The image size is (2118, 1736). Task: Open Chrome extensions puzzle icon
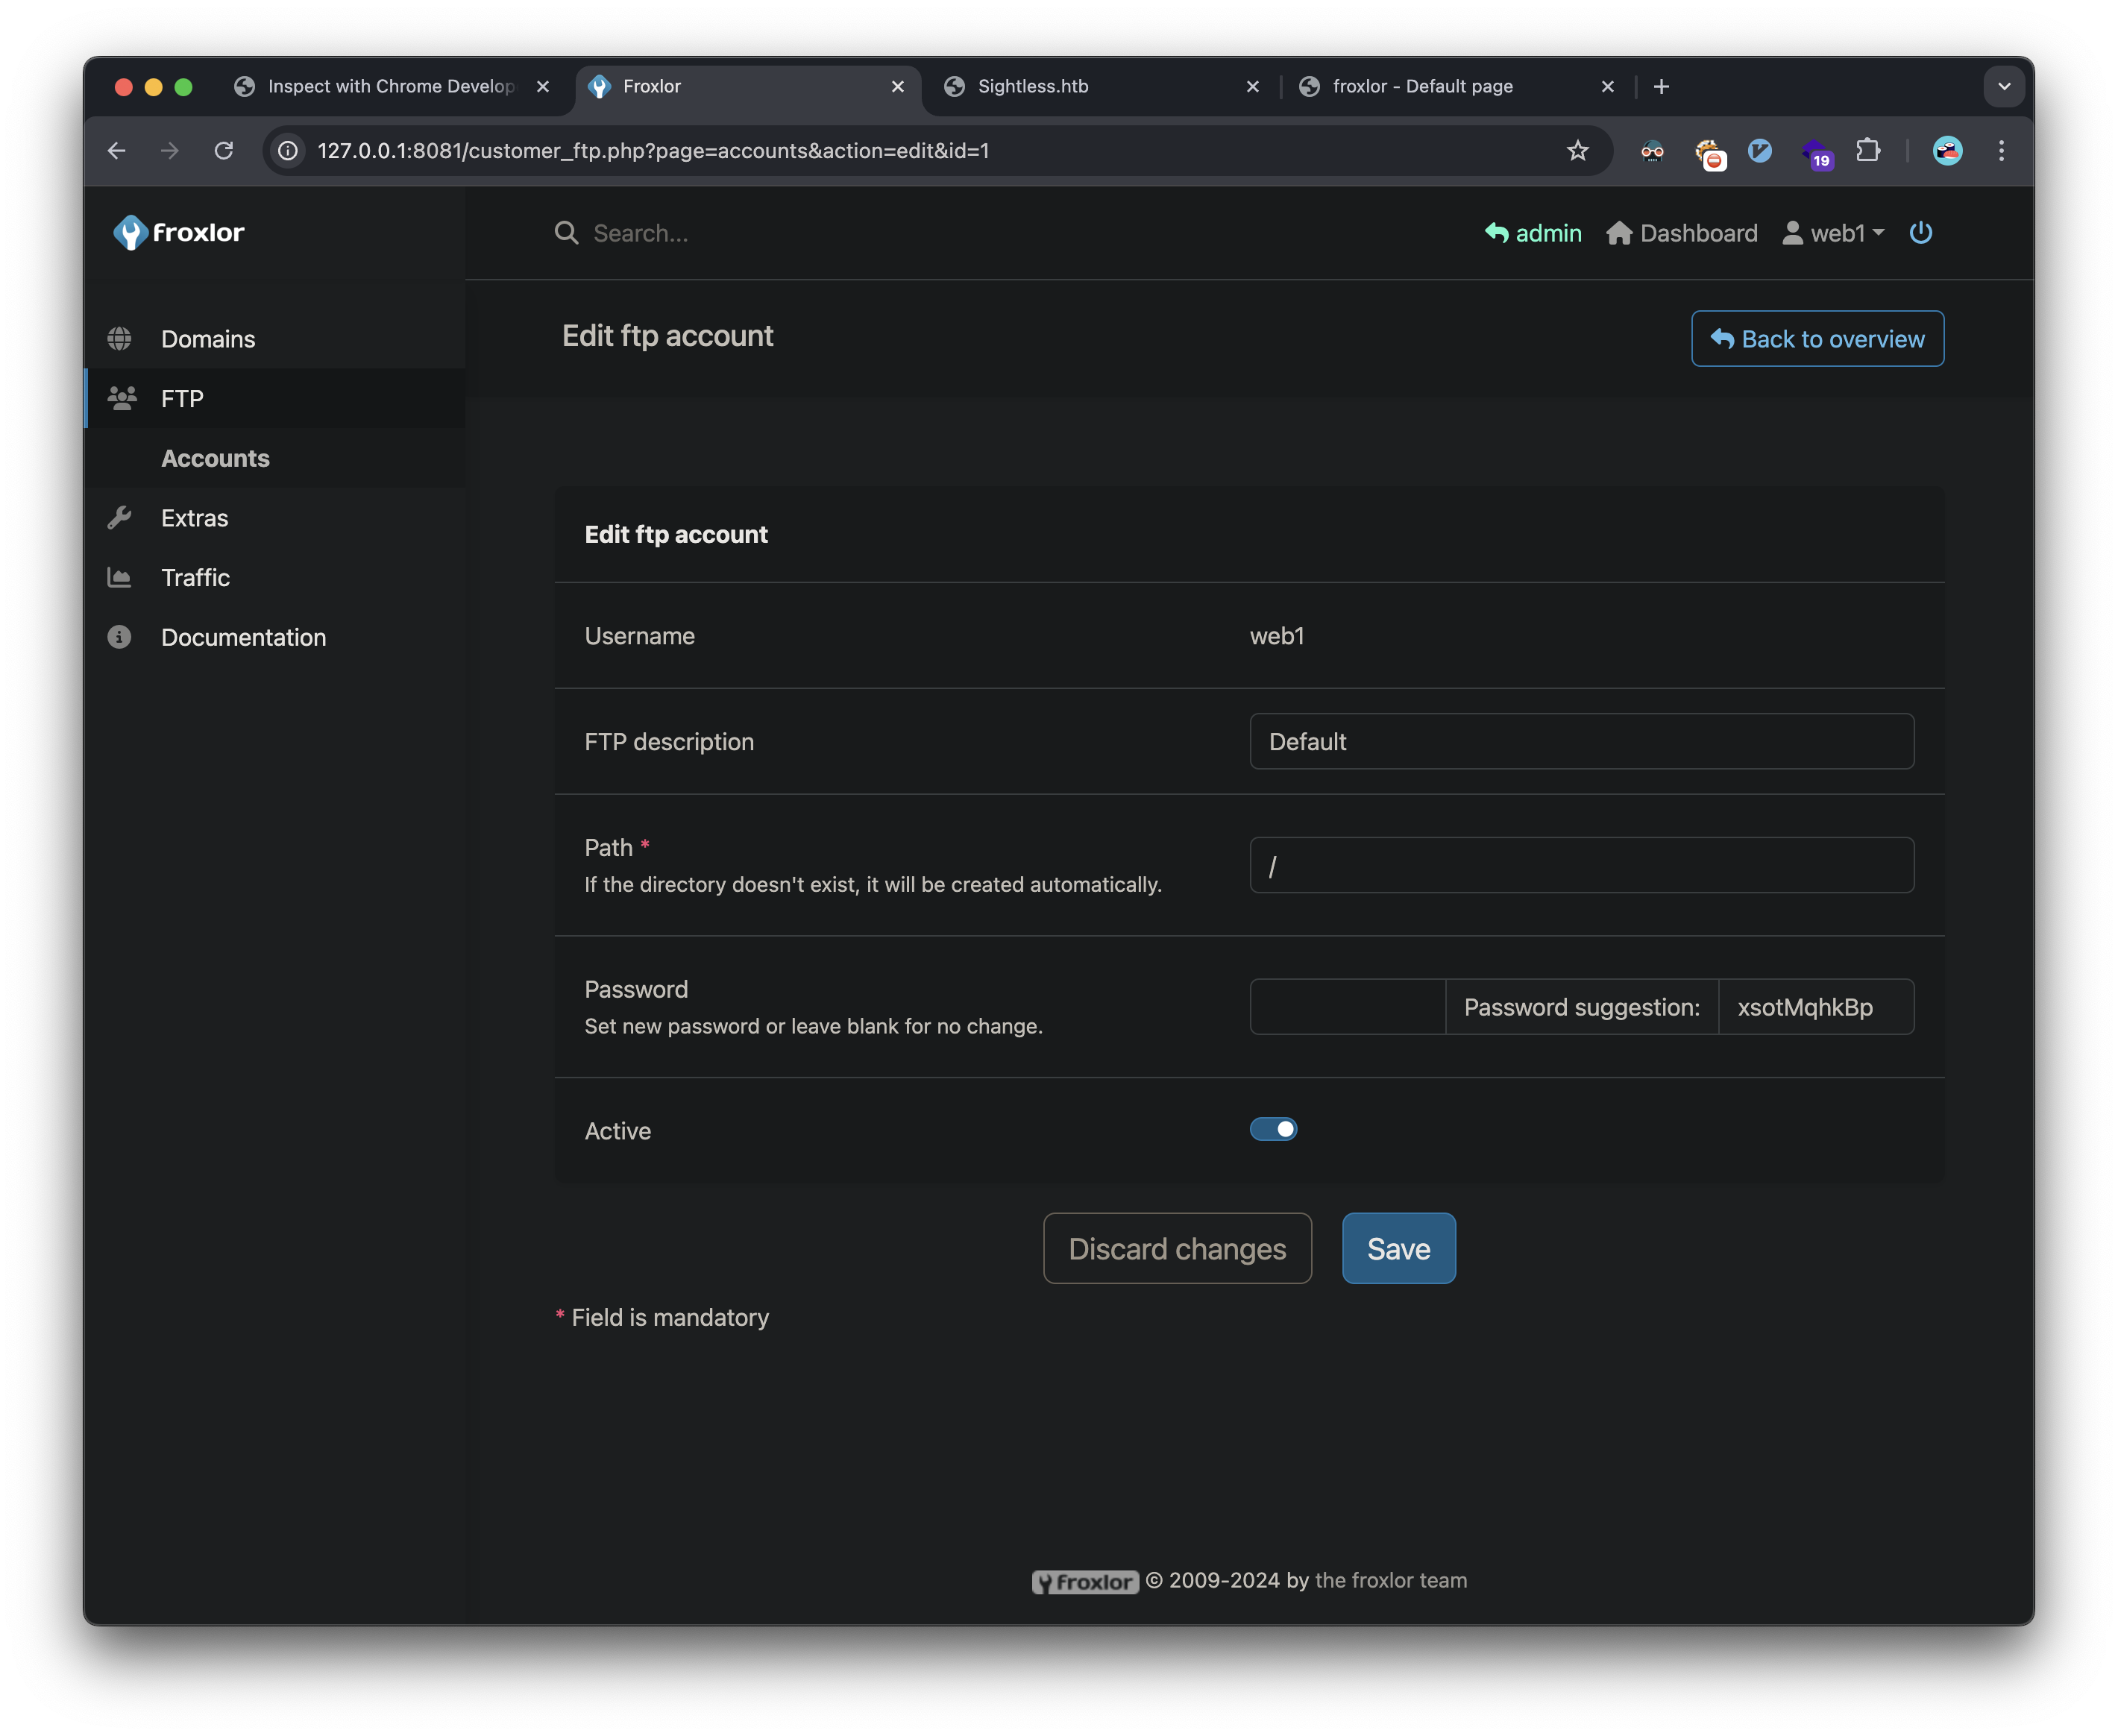1867,151
